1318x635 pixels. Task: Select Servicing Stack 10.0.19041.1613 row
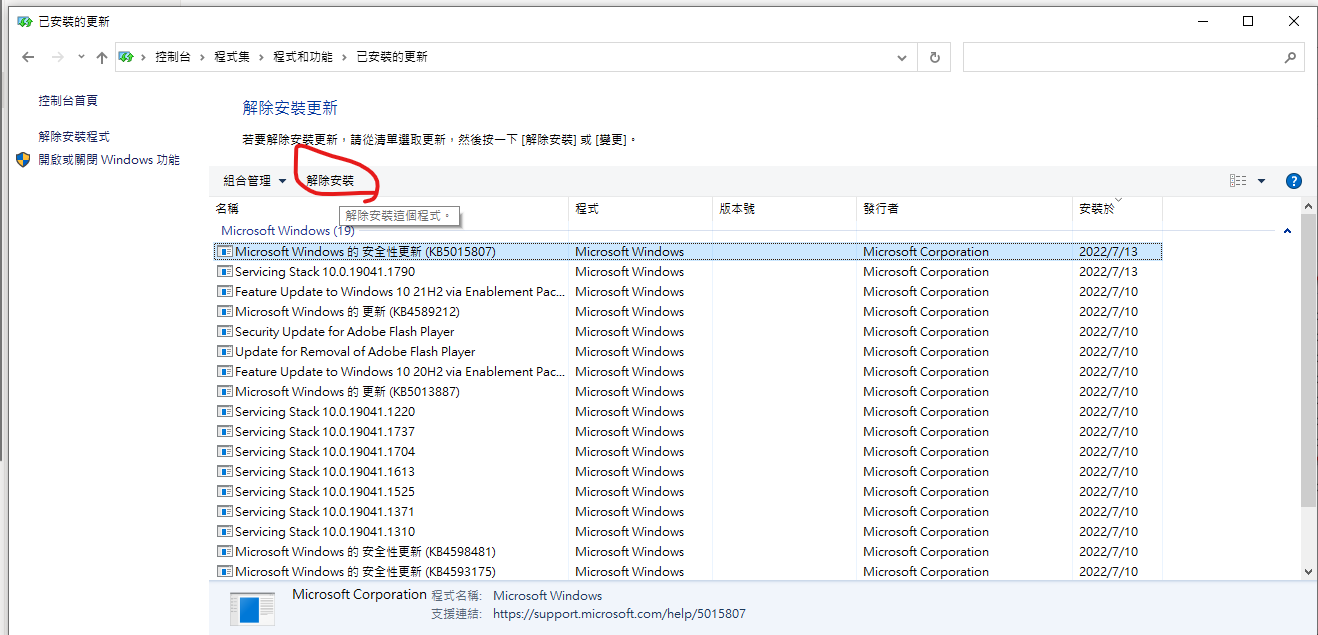(x=688, y=472)
